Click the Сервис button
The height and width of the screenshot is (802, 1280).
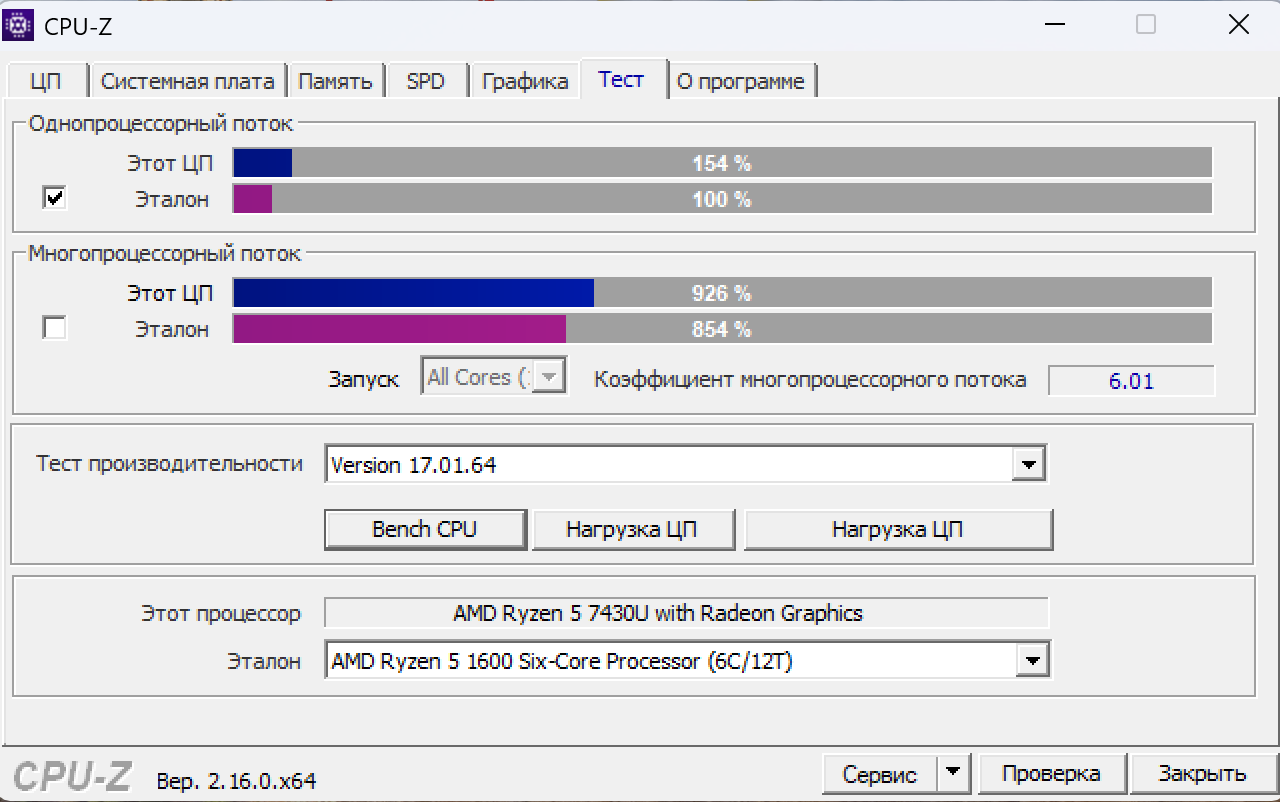pos(880,774)
